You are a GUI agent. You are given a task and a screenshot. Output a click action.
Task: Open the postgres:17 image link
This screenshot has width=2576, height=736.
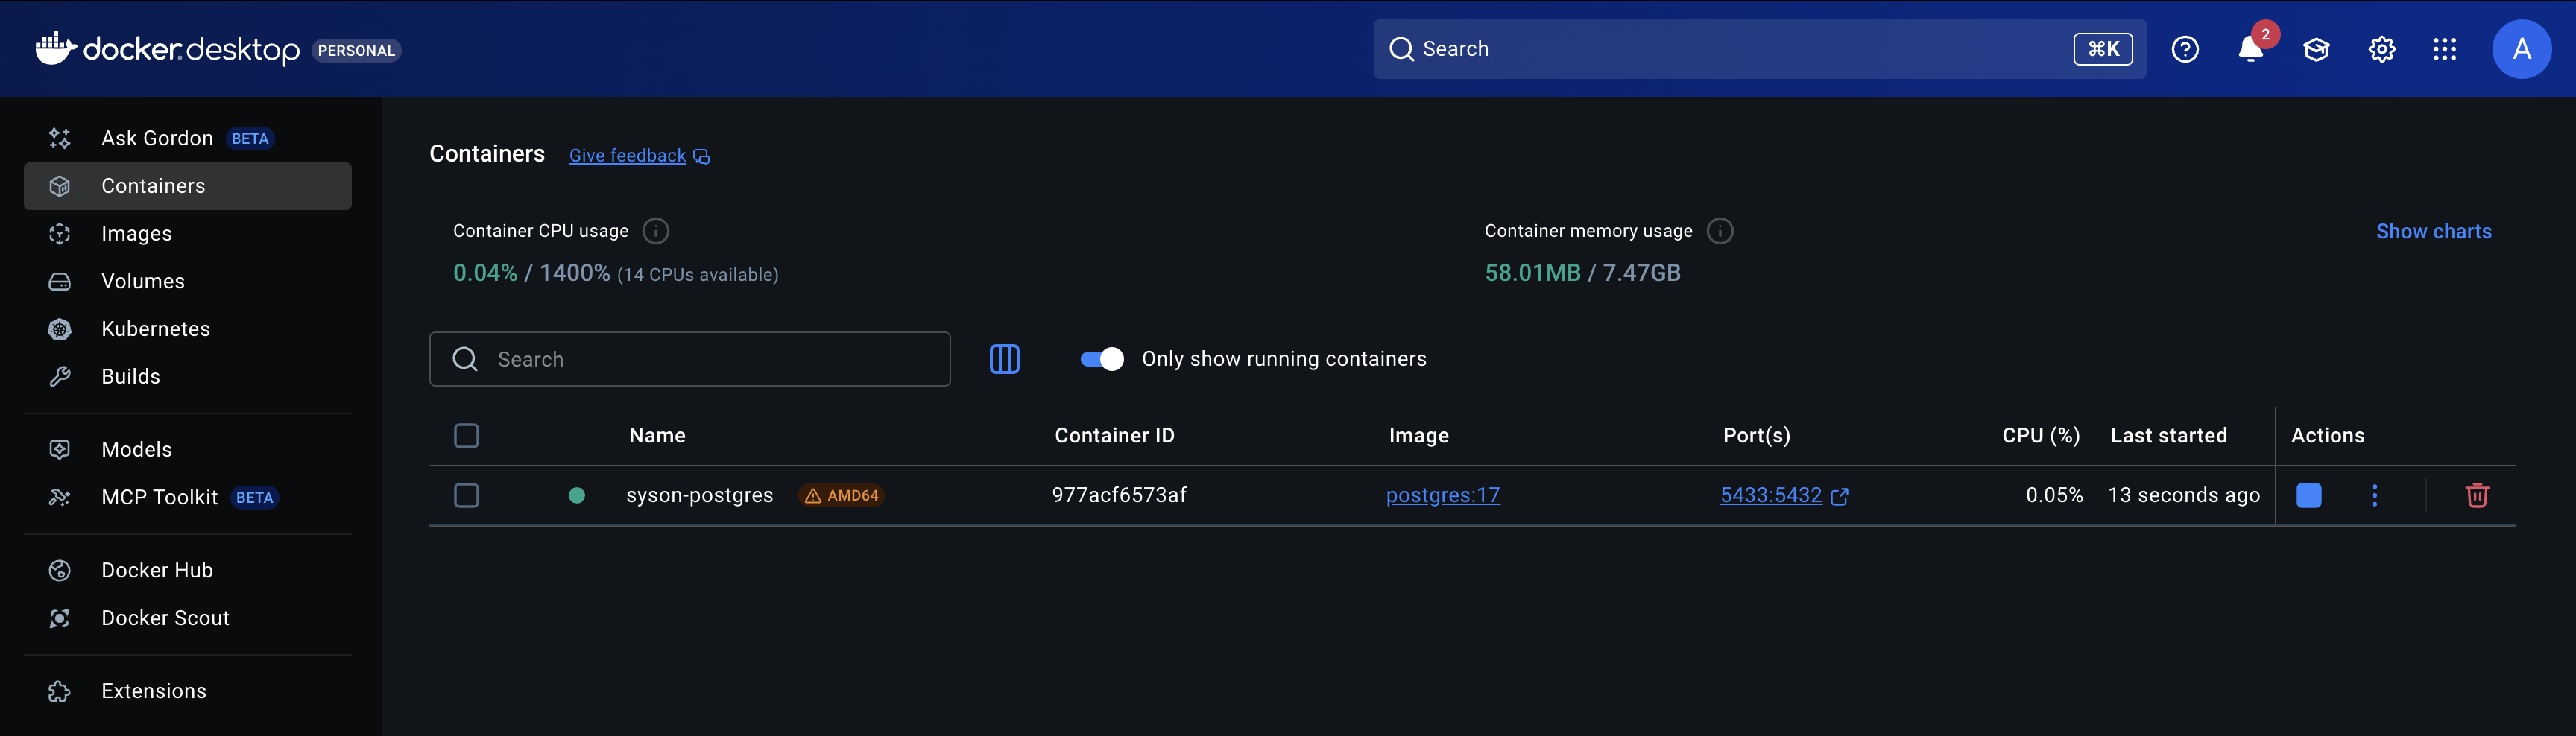pyautogui.click(x=1442, y=495)
